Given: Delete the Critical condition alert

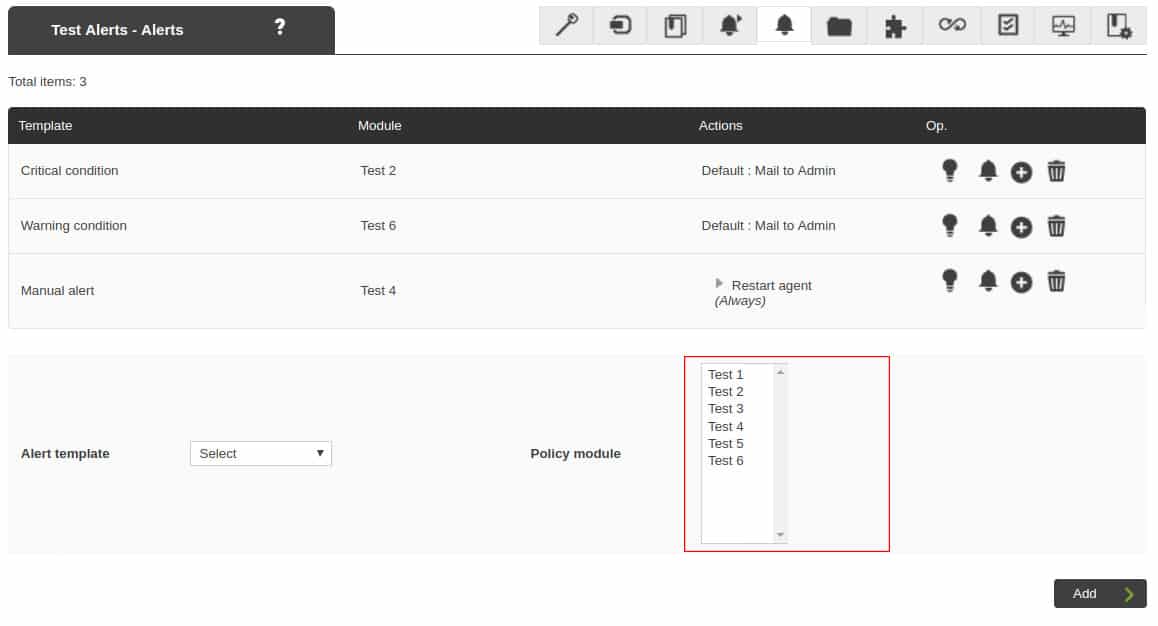Looking at the screenshot, I should click(x=1056, y=171).
